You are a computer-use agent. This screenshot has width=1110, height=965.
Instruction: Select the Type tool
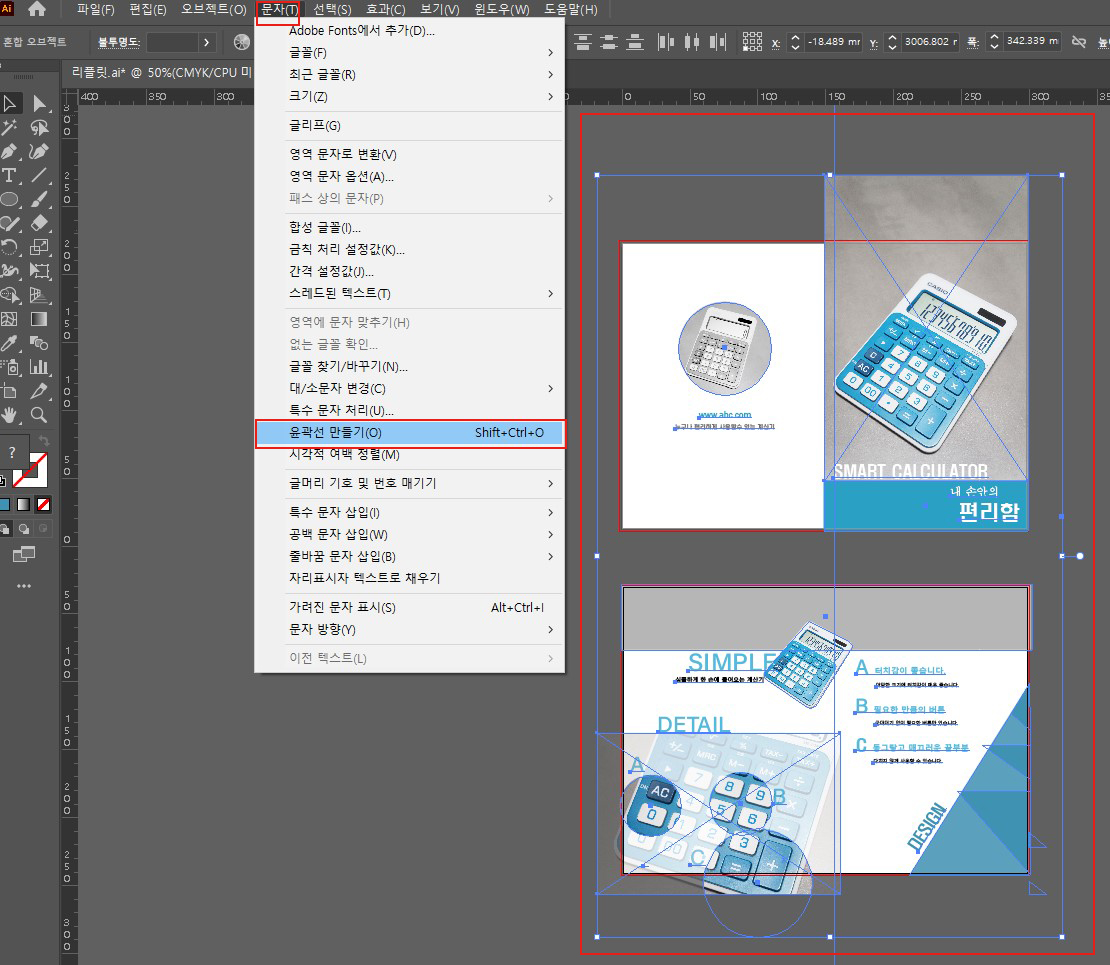10,176
